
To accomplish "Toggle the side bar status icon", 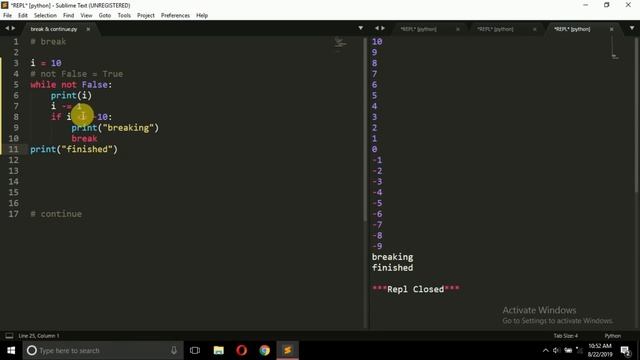I will 9,336.
